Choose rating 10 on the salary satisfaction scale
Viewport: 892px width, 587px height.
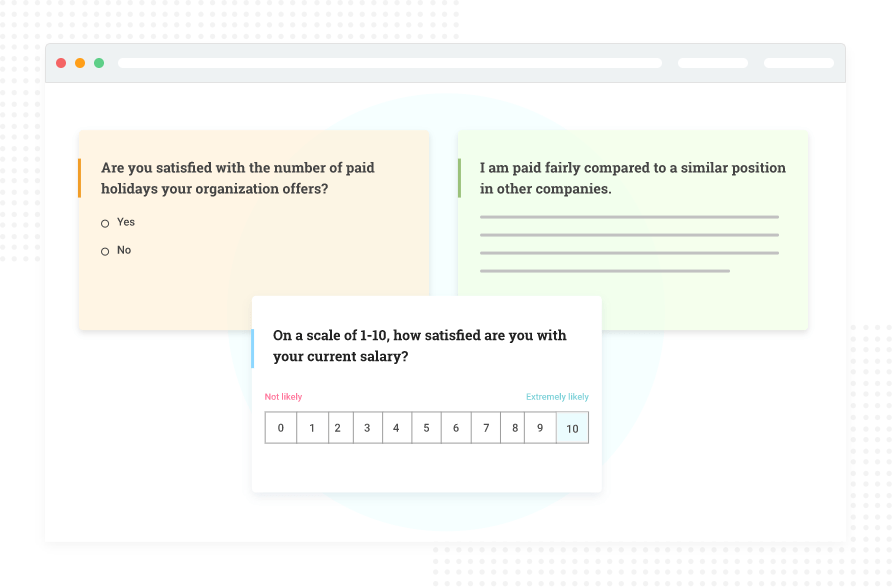click(572, 427)
